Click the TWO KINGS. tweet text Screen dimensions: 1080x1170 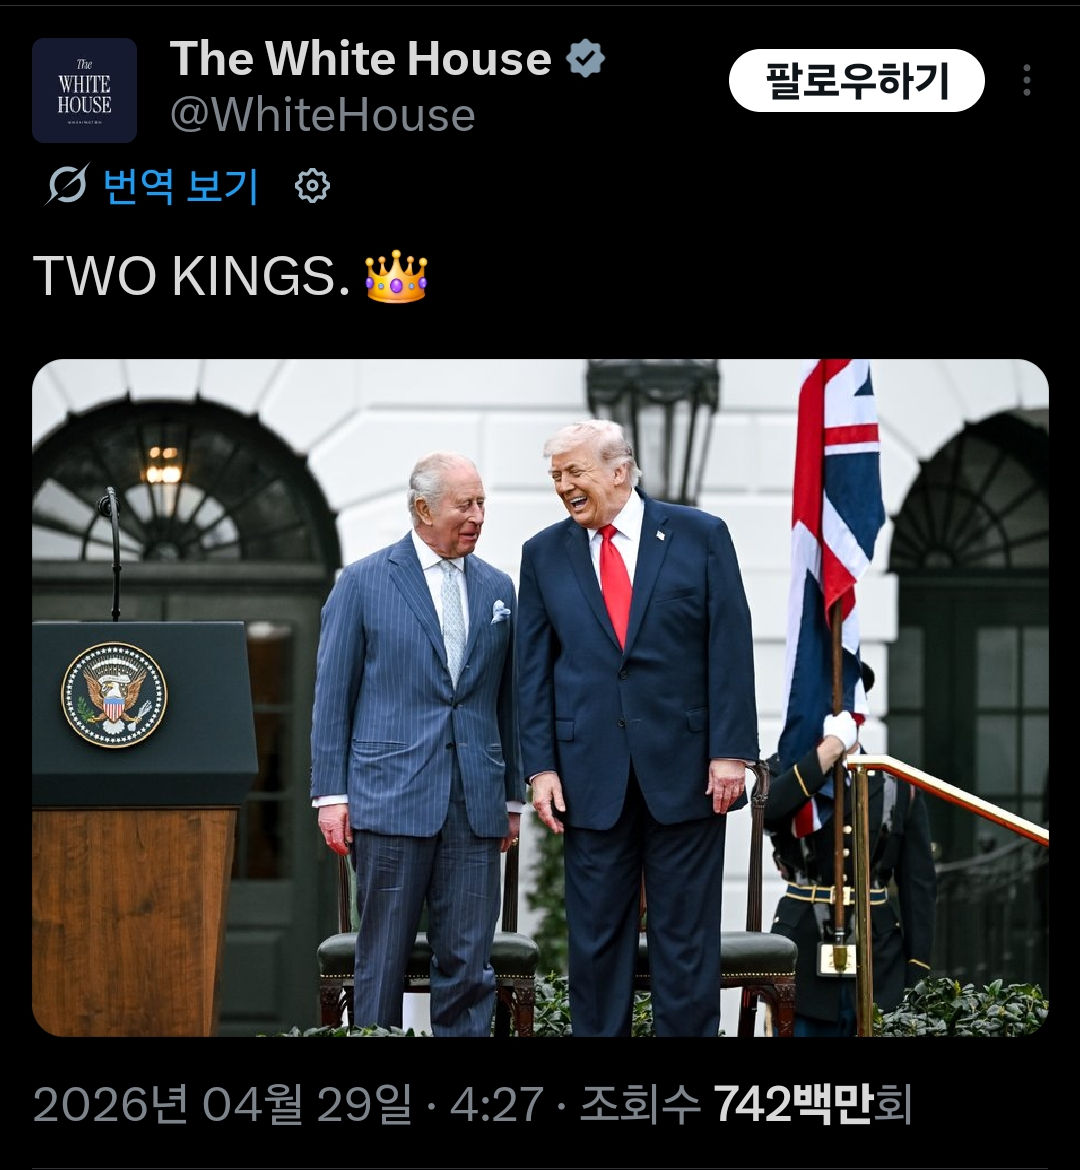[x=191, y=277]
